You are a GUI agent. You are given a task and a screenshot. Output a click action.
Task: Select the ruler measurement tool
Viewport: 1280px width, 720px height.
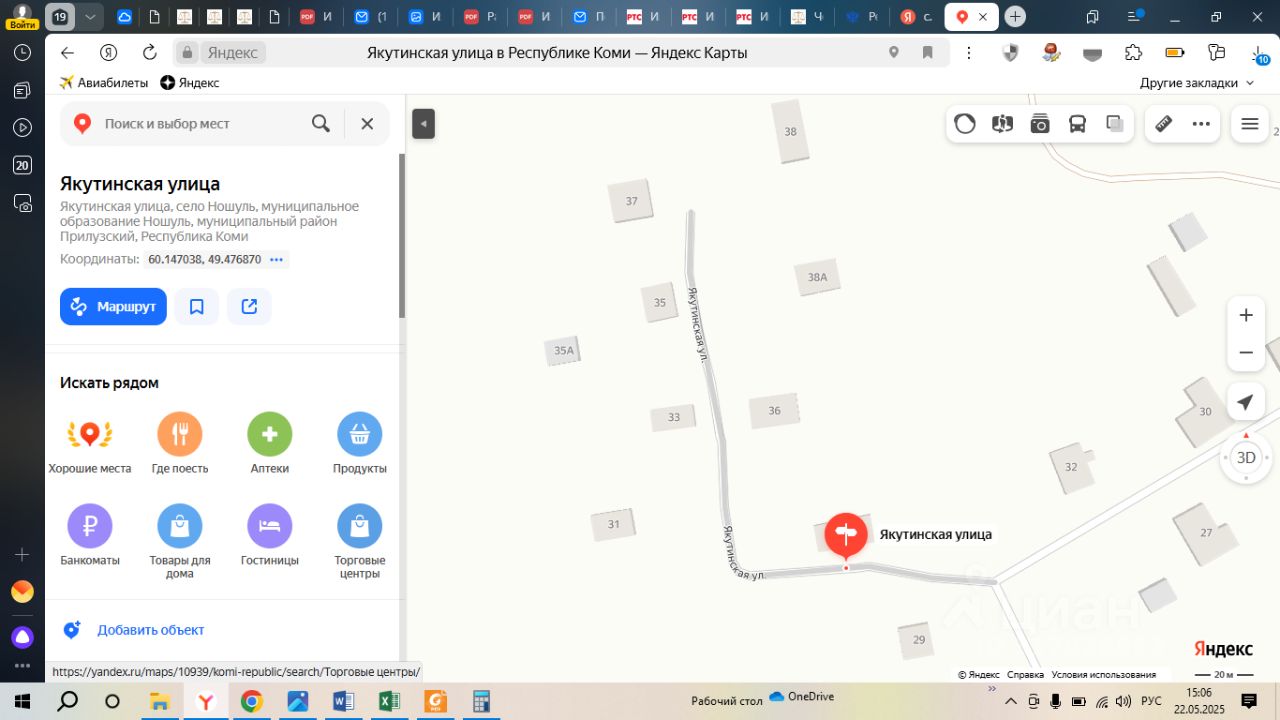coord(1163,124)
